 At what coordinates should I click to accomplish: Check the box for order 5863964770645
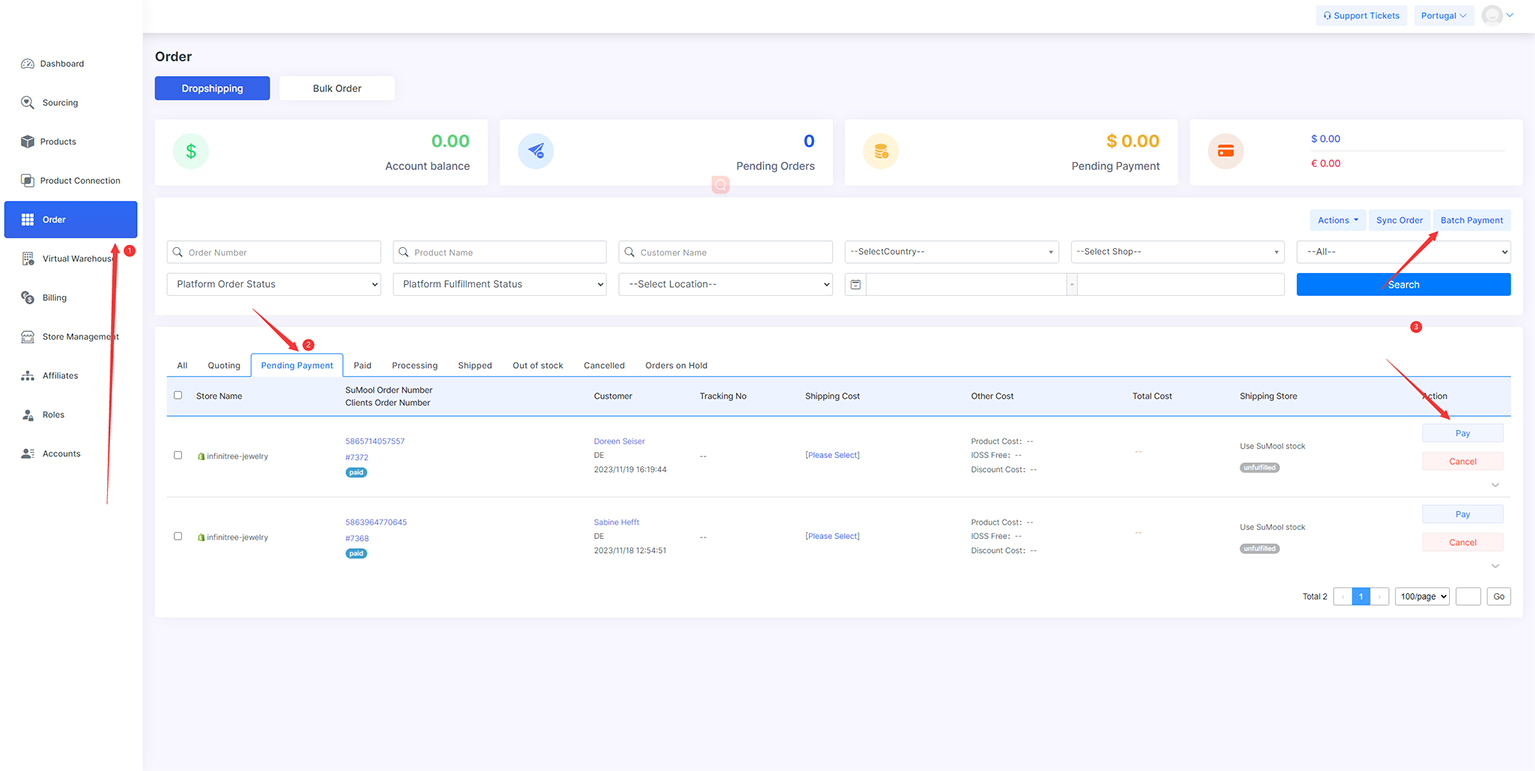[178, 537]
